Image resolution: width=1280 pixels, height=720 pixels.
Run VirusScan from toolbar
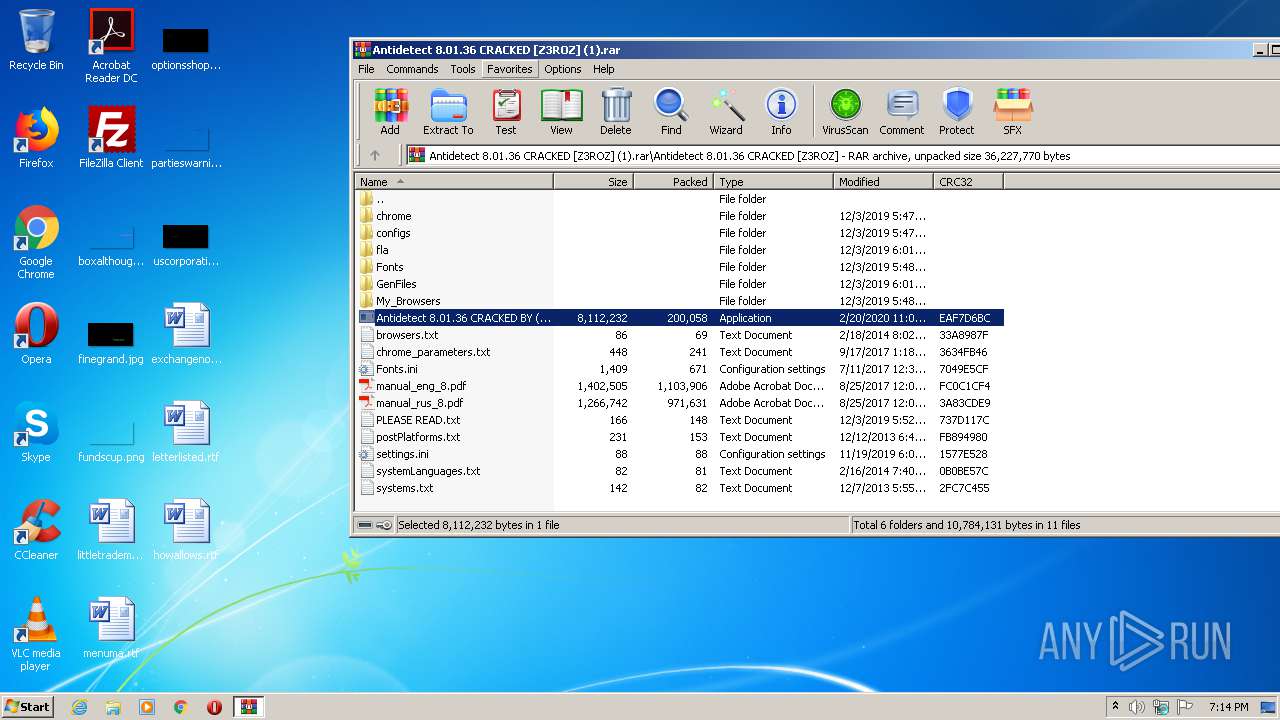pos(845,111)
